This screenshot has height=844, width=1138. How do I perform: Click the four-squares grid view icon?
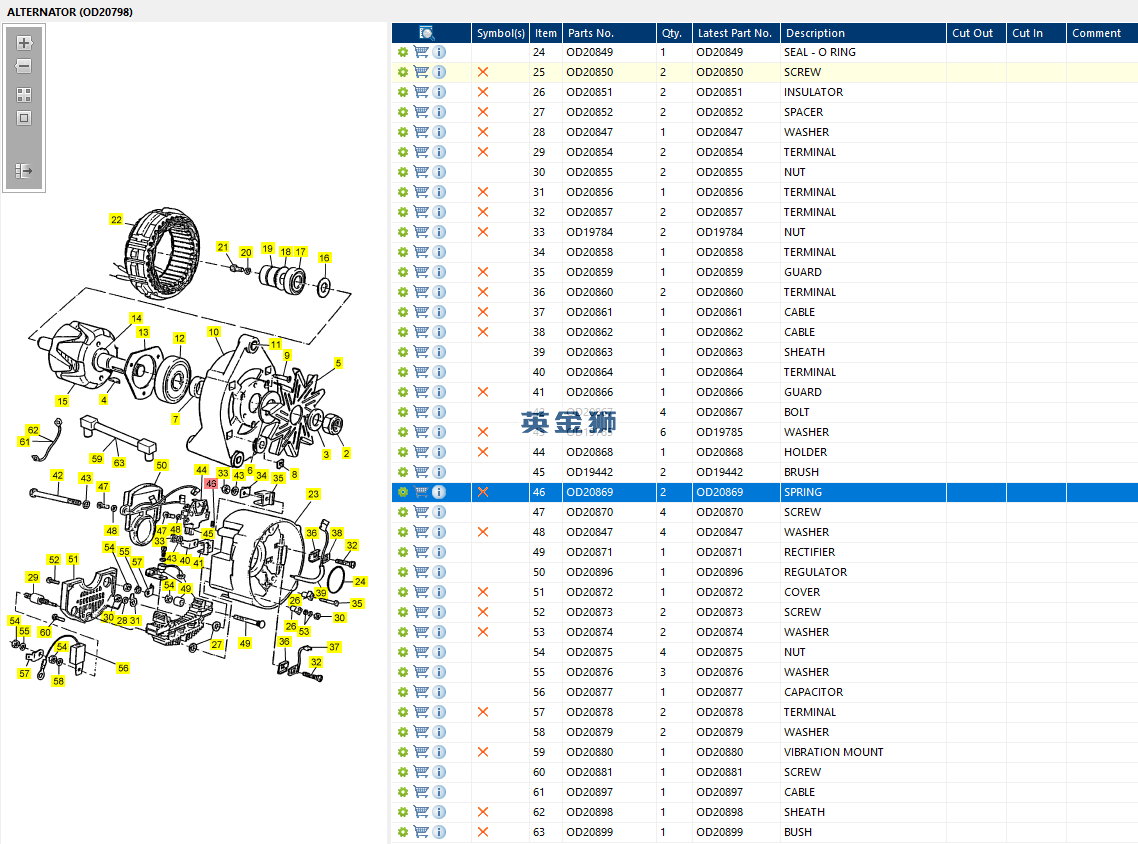(x=24, y=95)
